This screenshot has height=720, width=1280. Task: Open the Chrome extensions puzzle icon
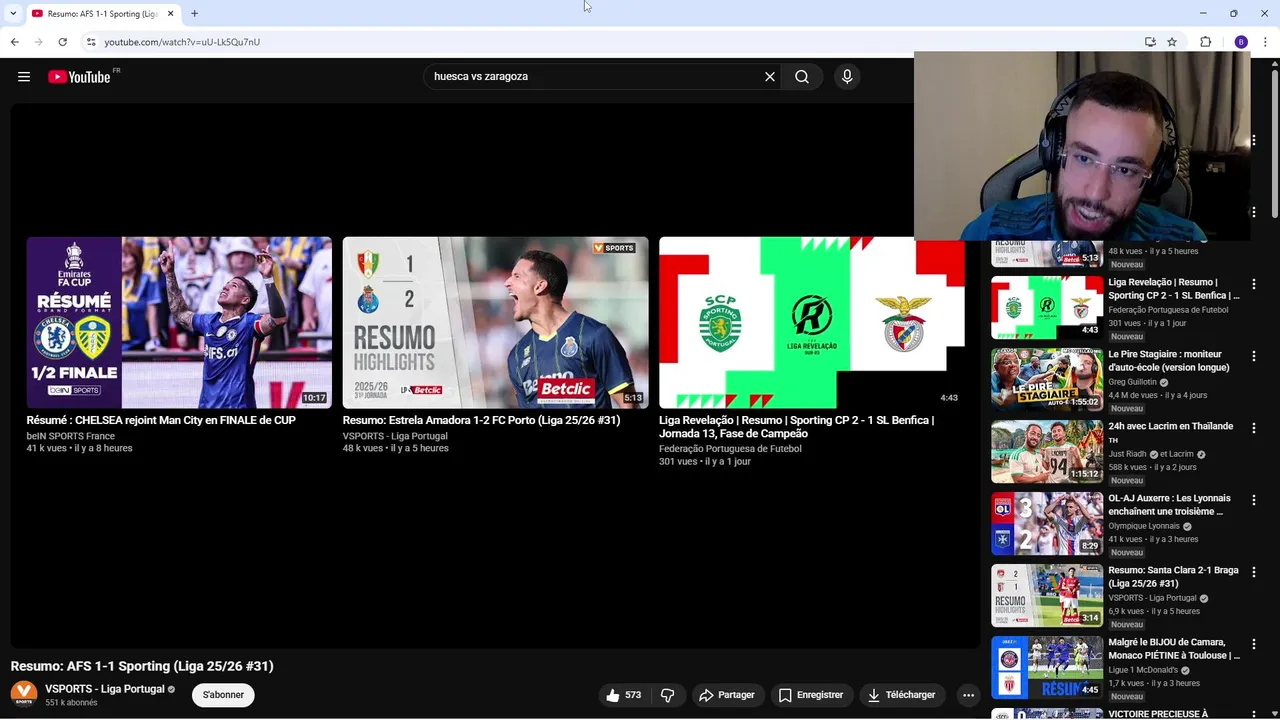[x=1205, y=42]
